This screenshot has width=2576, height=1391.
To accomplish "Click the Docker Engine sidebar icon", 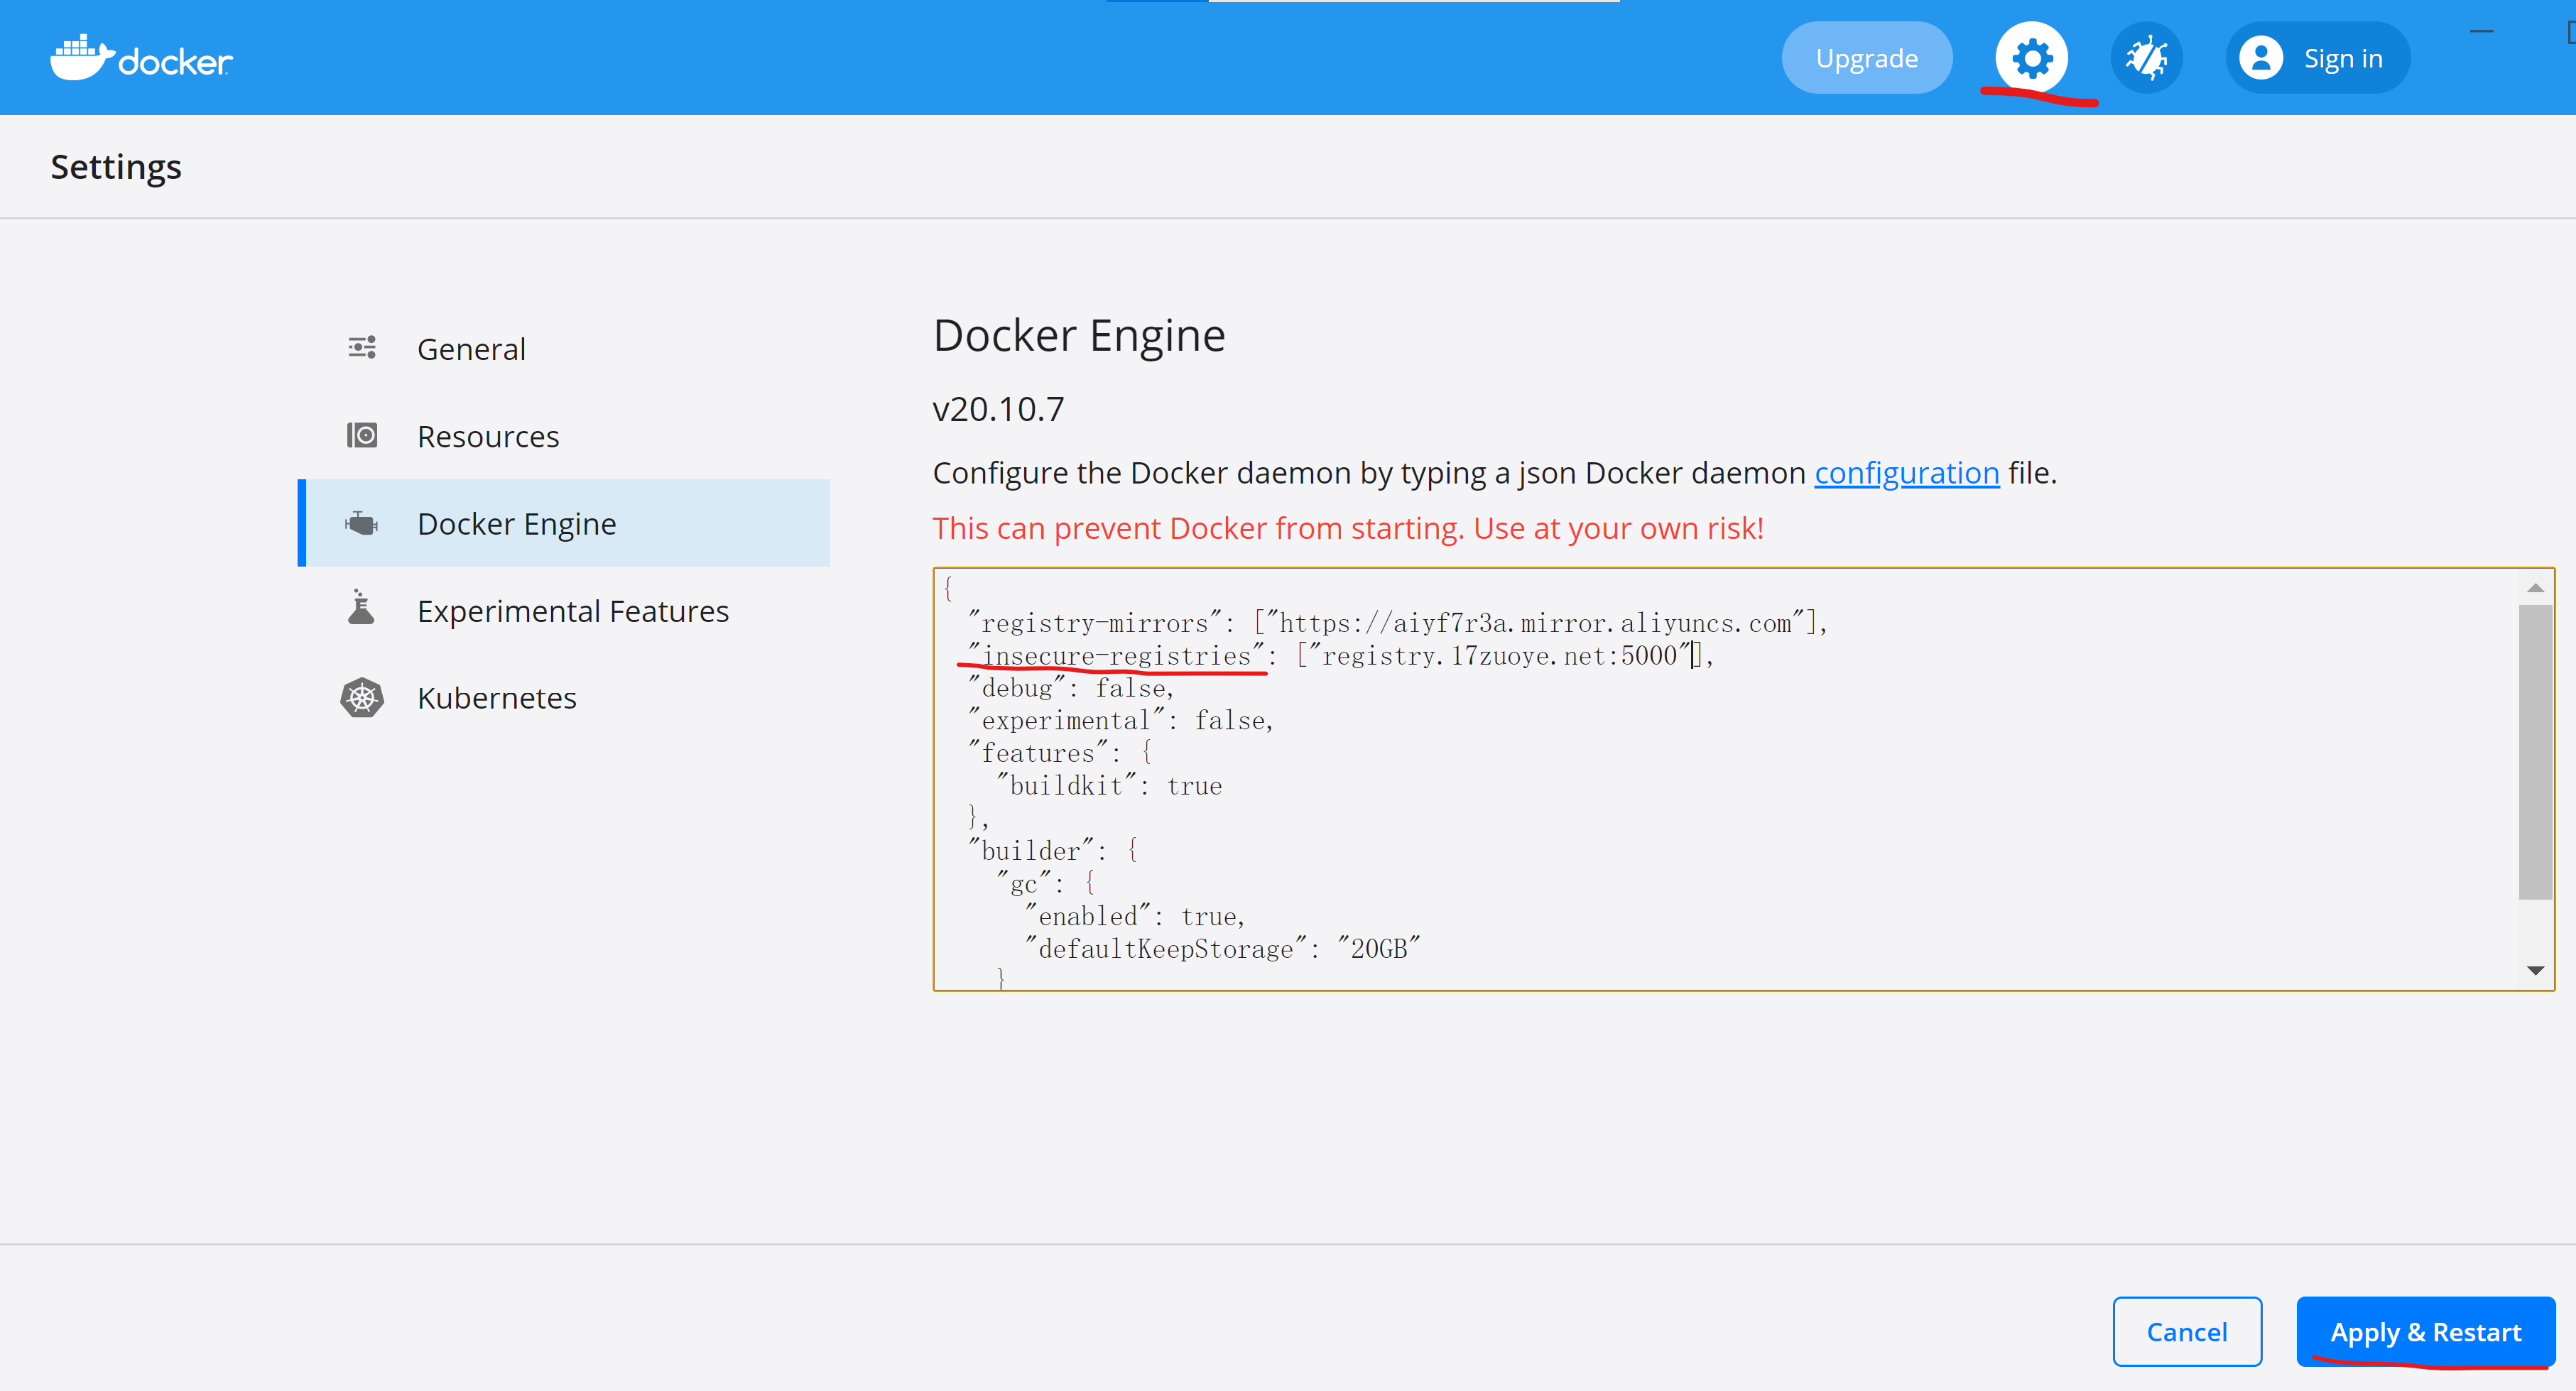I will (x=362, y=523).
